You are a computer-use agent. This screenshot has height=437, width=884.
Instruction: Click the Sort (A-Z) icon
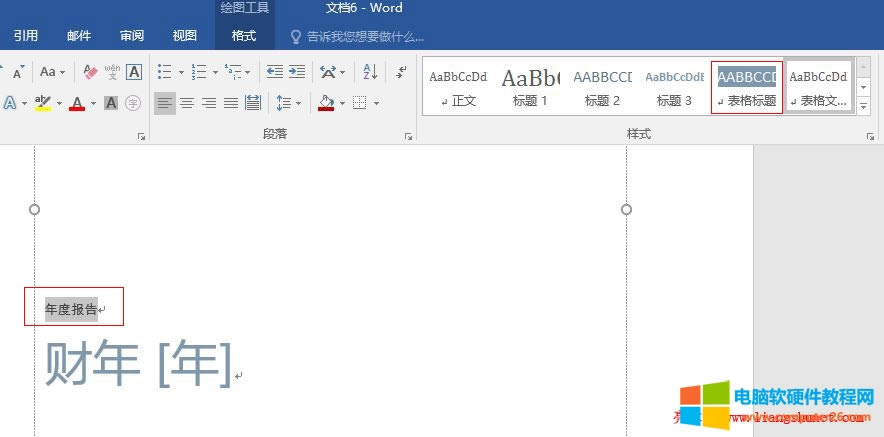coord(370,72)
